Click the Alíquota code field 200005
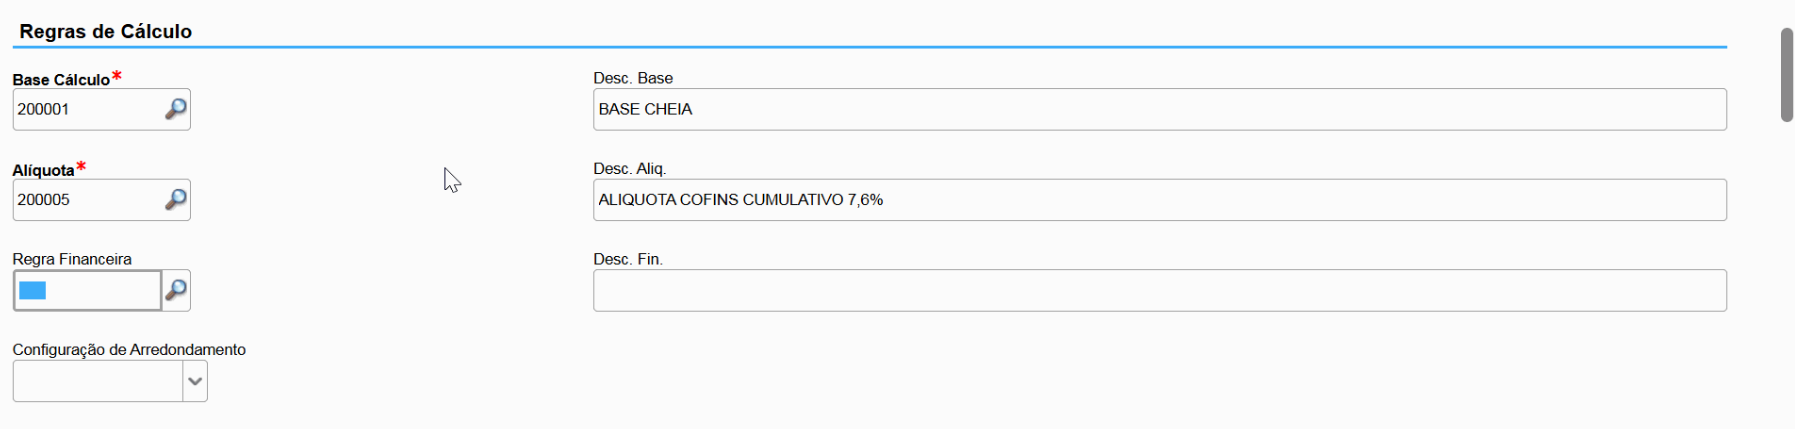Image resolution: width=1795 pixels, height=429 pixels. tap(85, 200)
